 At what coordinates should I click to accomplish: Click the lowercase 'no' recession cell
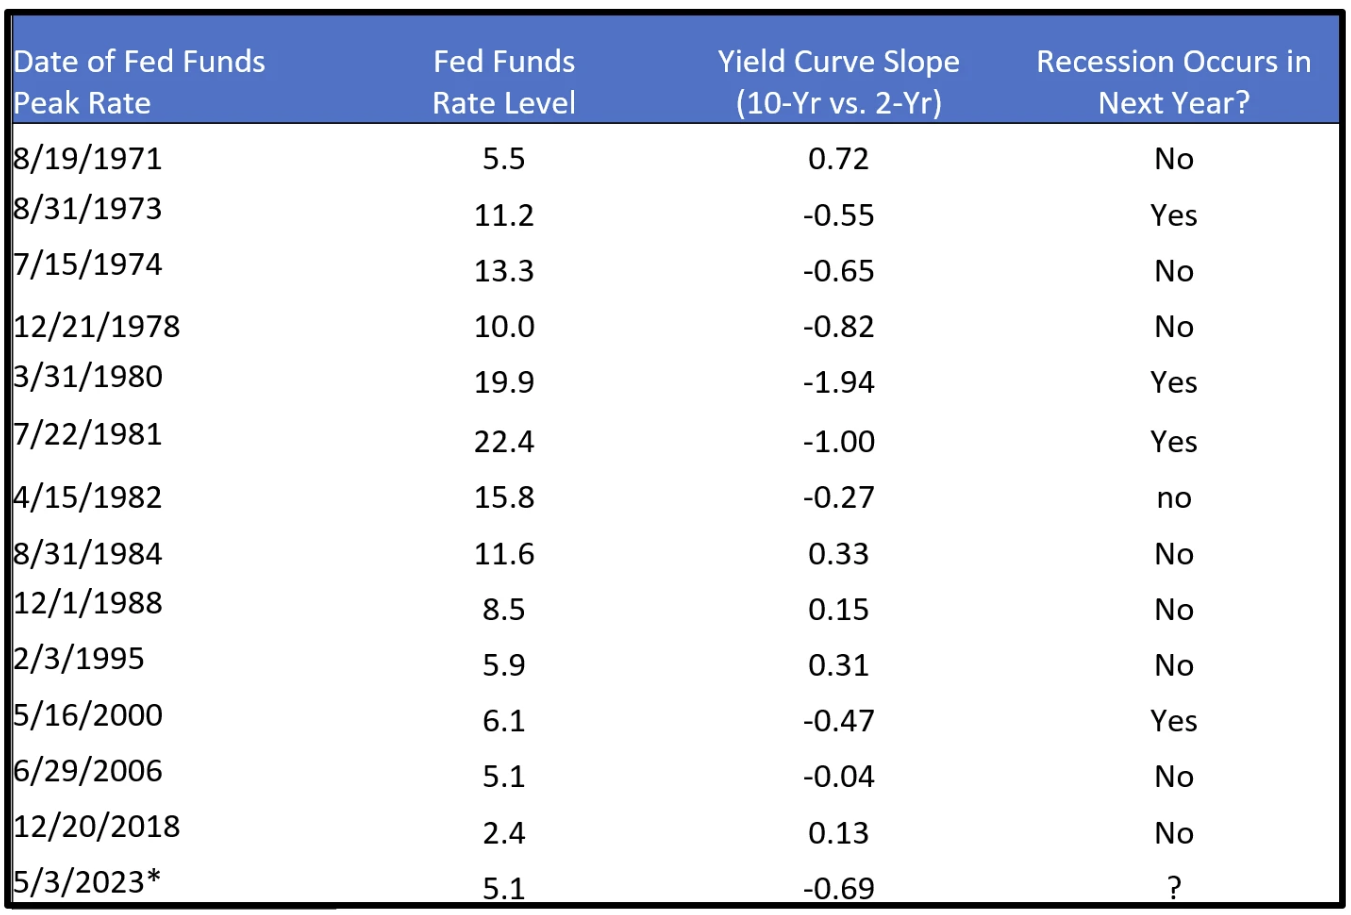point(1173,498)
